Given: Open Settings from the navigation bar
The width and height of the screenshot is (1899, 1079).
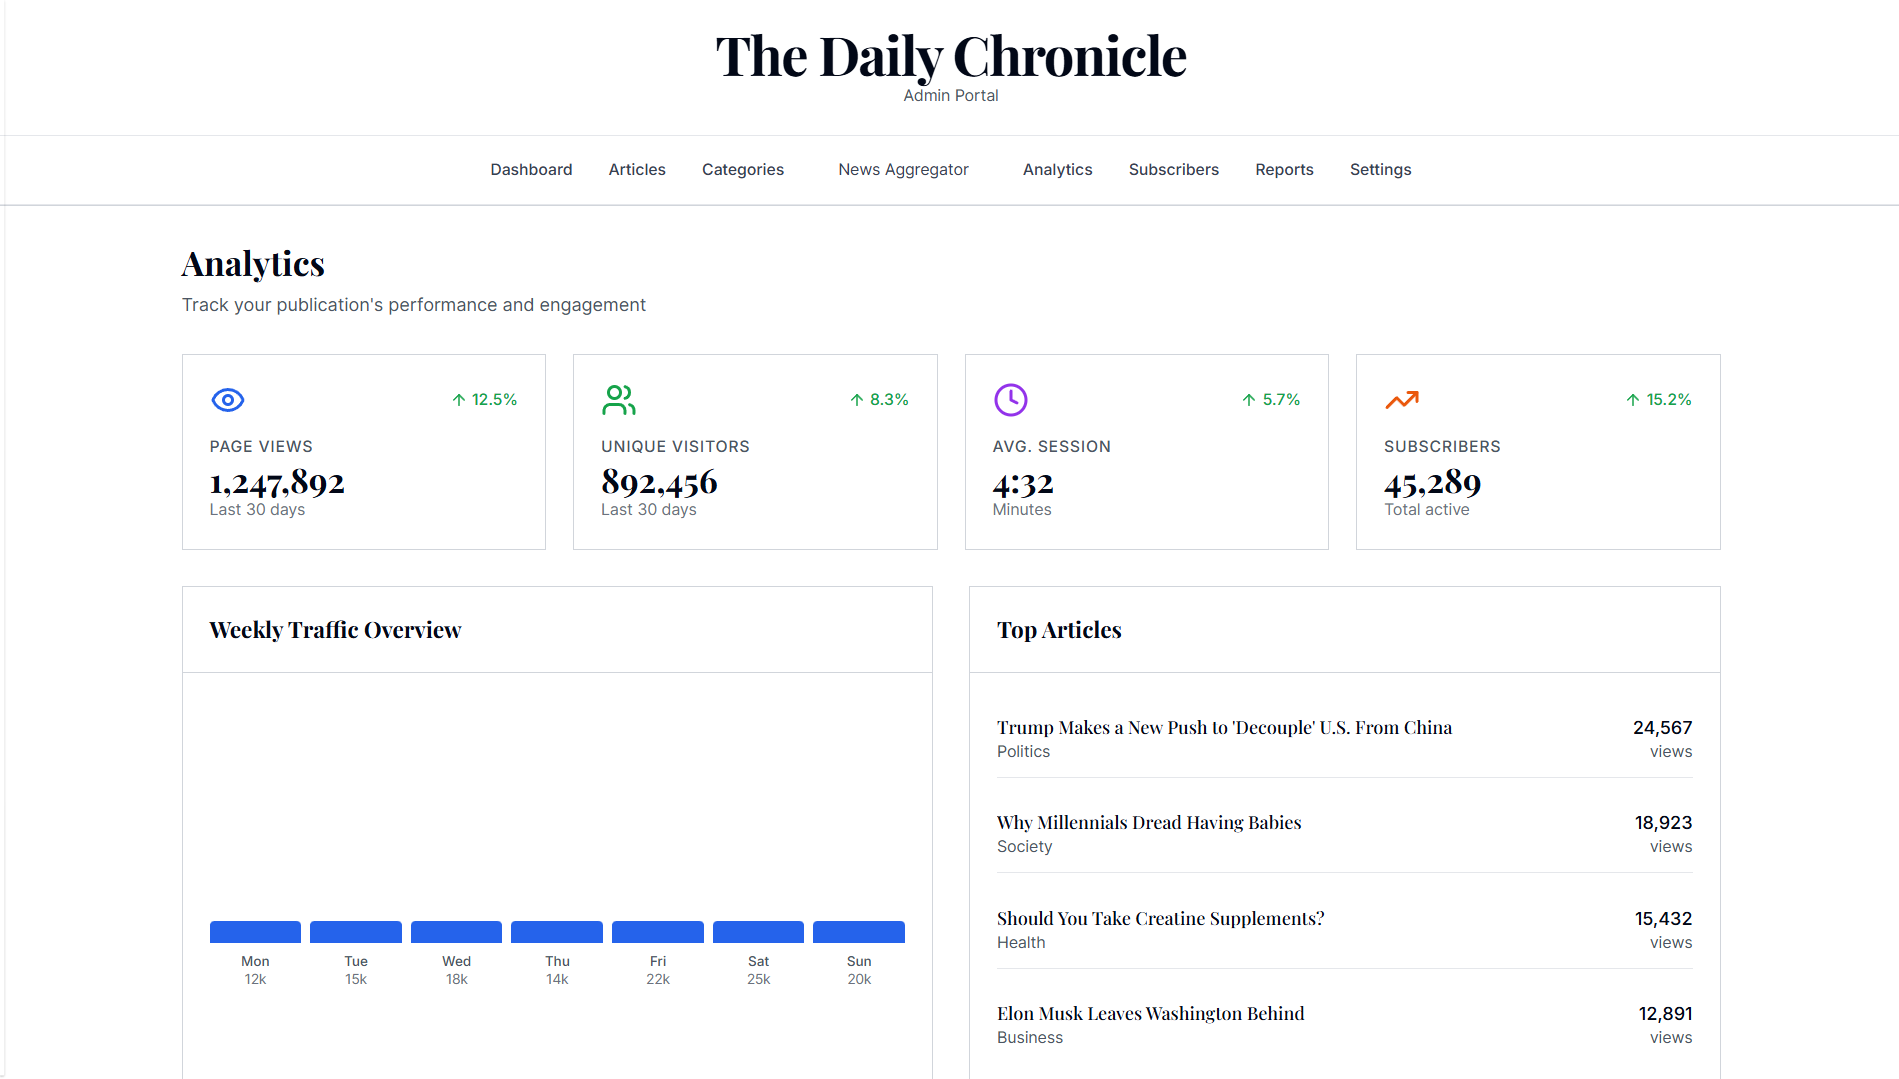Looking at the screenshot, I should [1380, 170].
